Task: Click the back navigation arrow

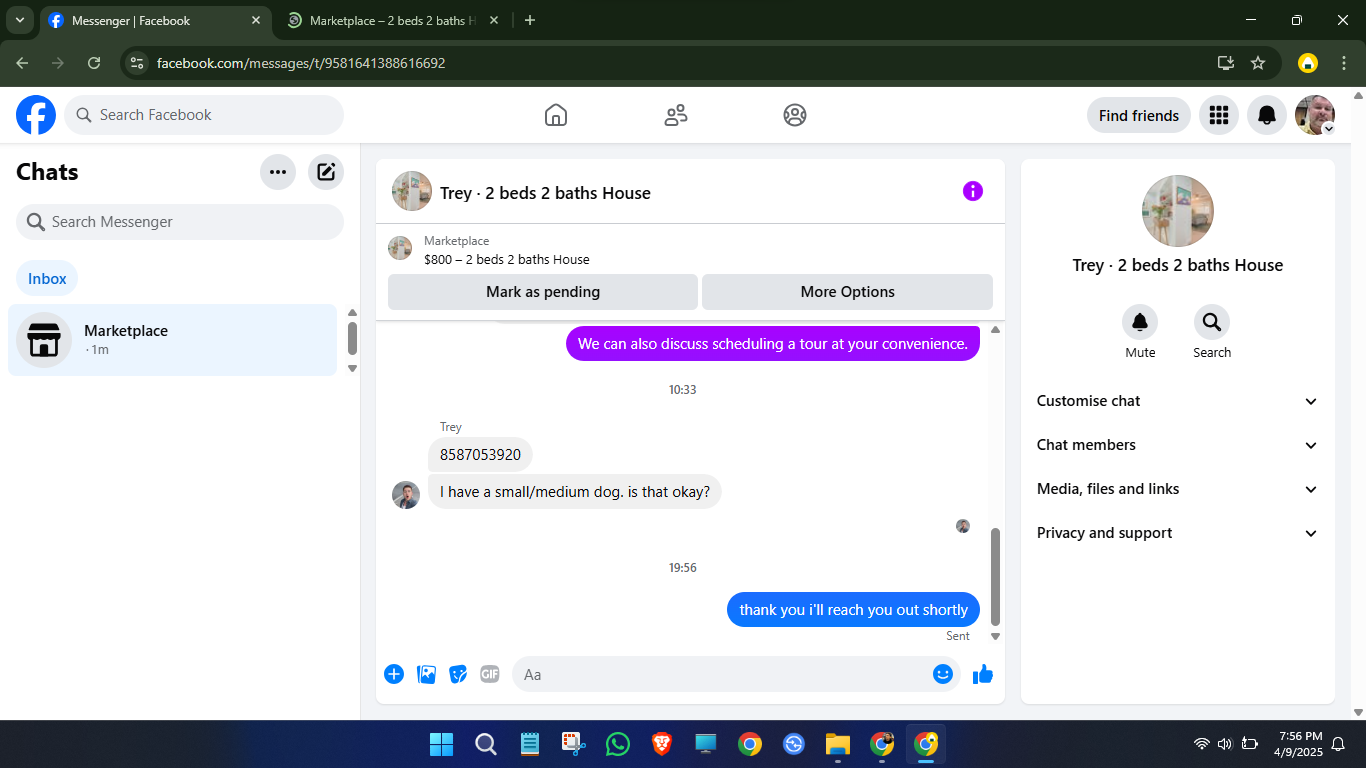Action: 22,63
